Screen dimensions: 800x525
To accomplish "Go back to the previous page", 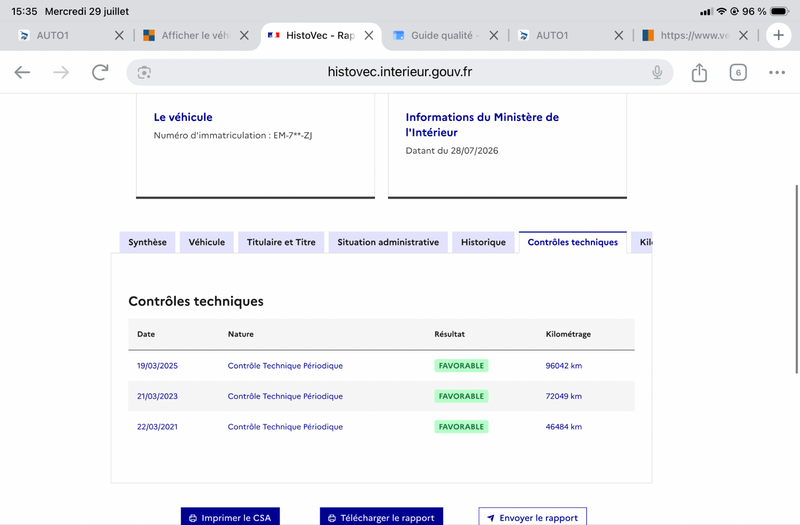I will coord(22,72).
